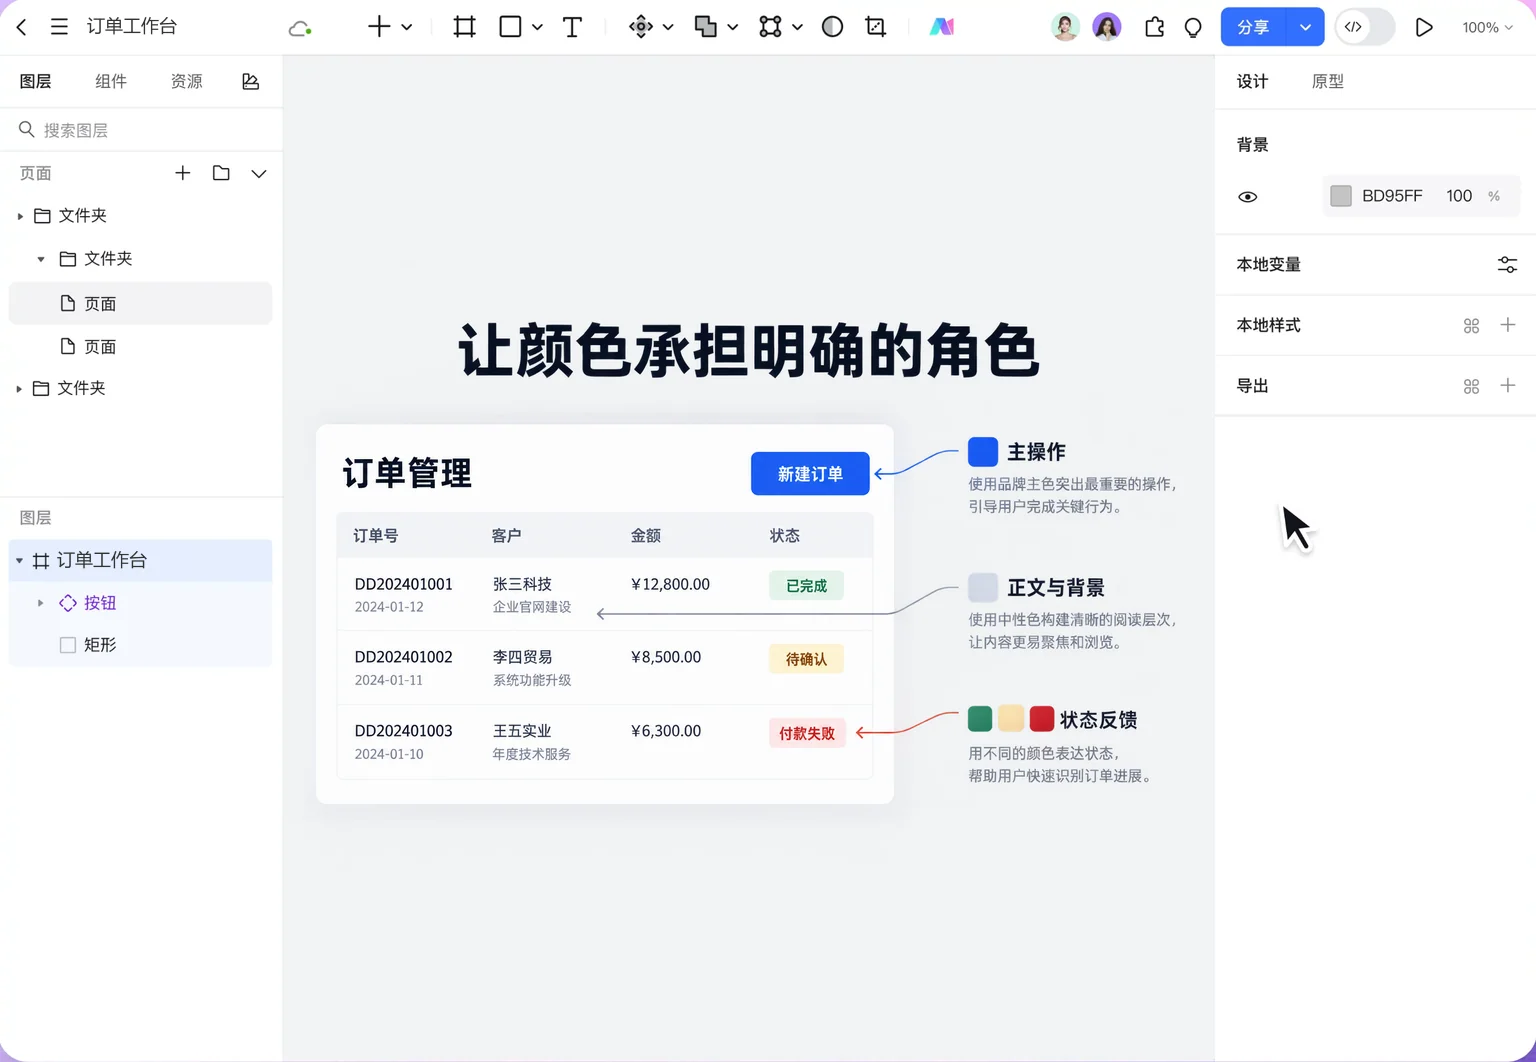Open the hamburger main menu
The image size is (1536, 1062).
point(59,27)
